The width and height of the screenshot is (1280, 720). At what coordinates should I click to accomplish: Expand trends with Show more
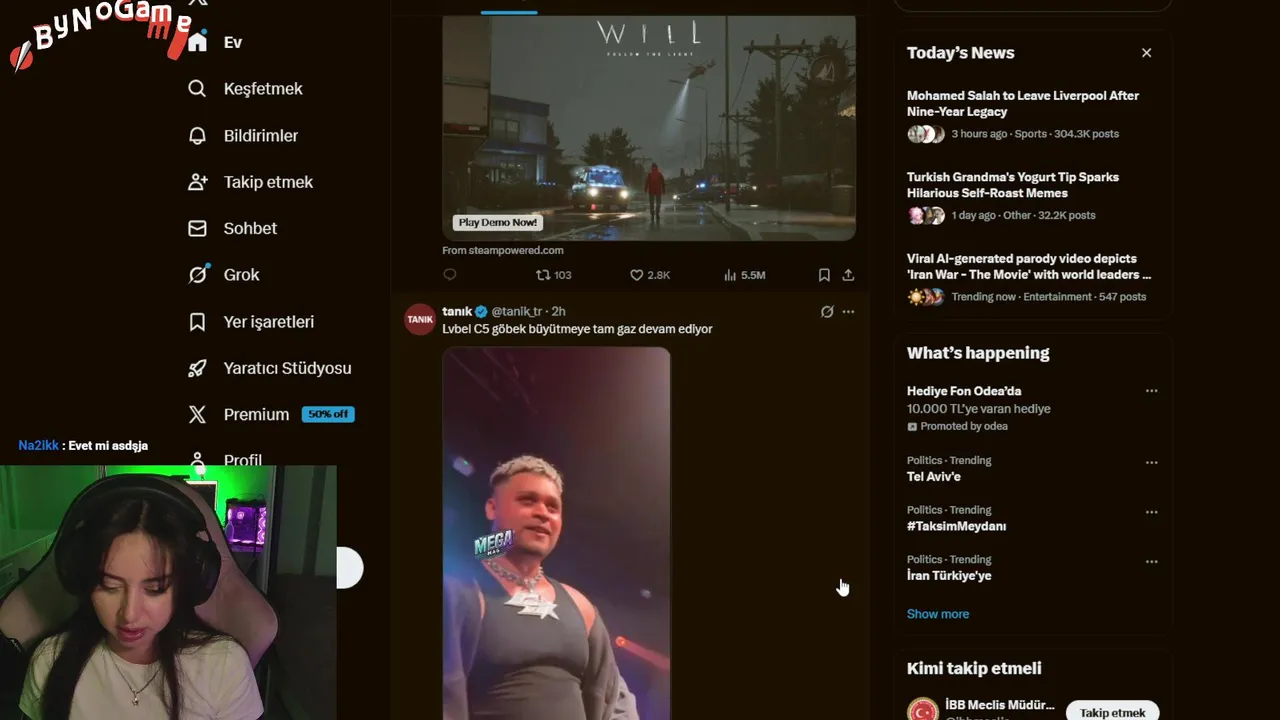937,614
